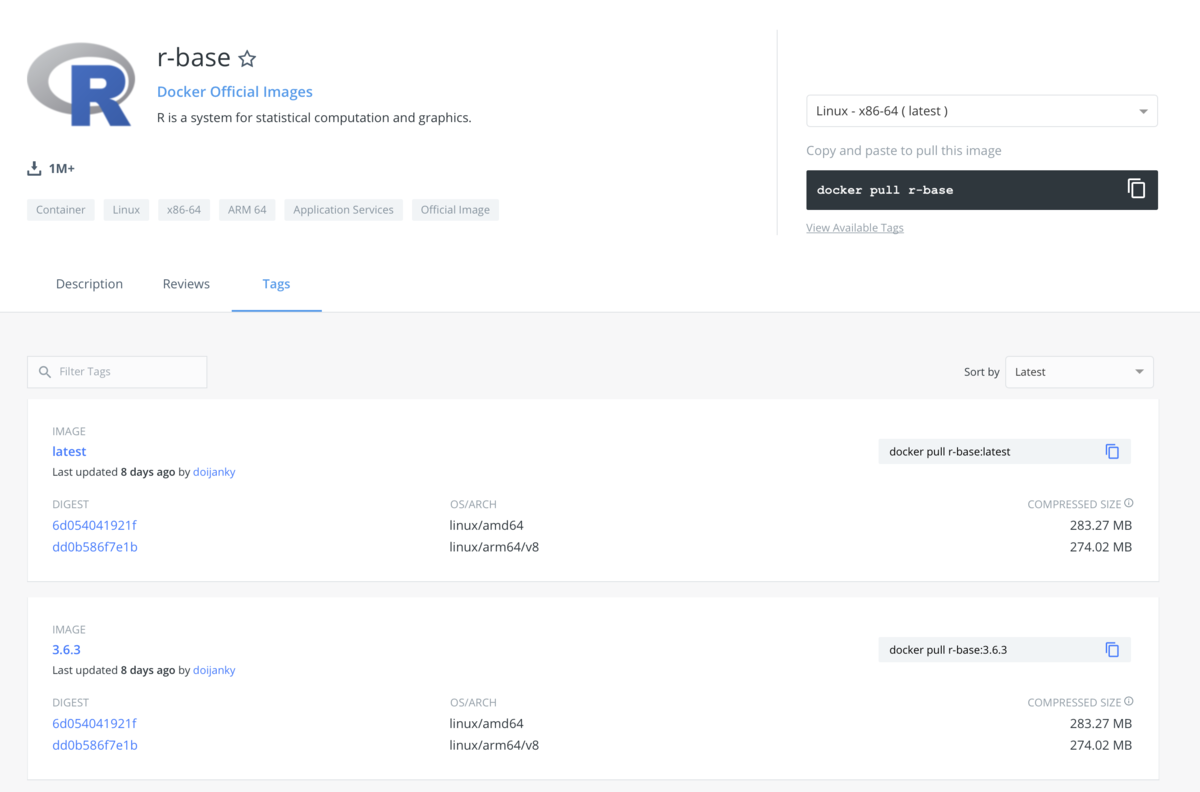Switch to the Reviews tab
1200x792 pixels.
pyautogui.click(x=186, y=284)
